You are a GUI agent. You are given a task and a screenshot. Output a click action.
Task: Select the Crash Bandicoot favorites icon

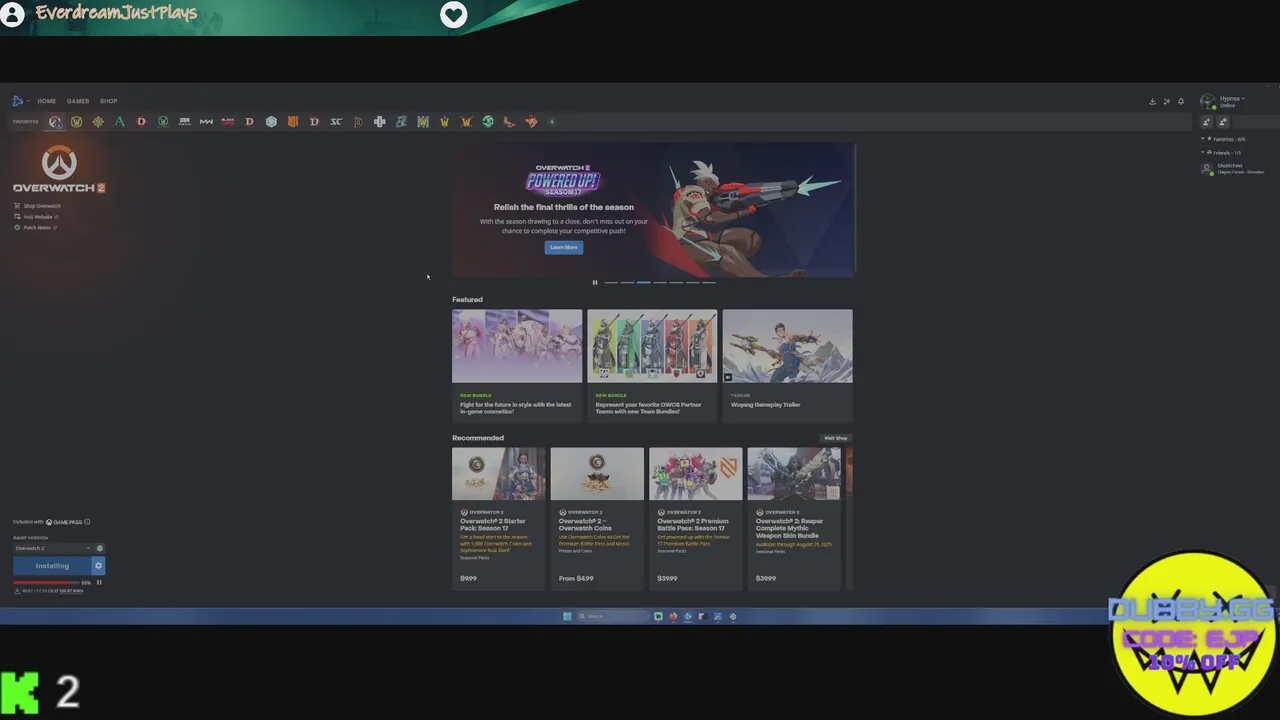pyautogui.click(x=531, y=122)
